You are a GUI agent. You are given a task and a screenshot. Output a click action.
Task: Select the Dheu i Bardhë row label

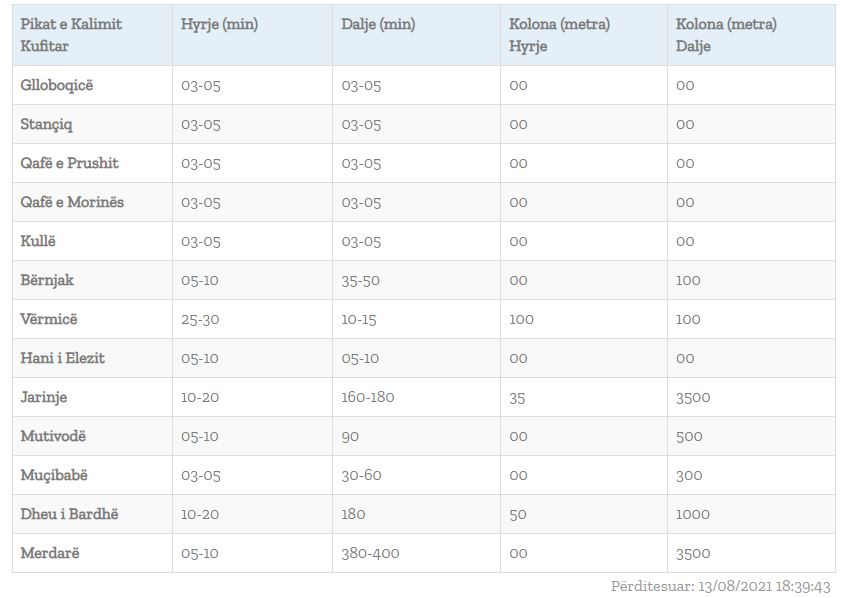click(x=70, y=514)
